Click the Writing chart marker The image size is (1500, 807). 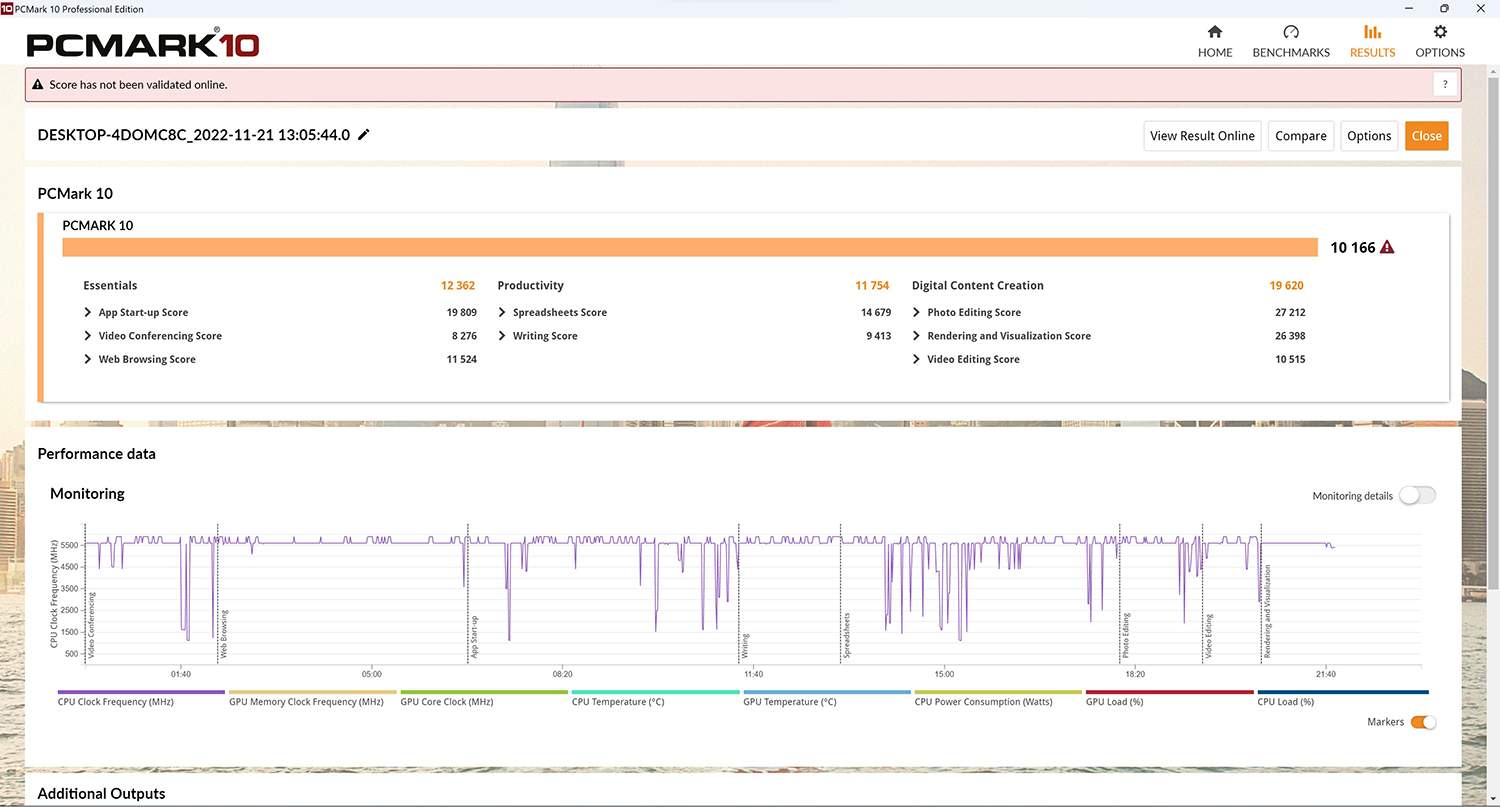(x=745, y=646)
